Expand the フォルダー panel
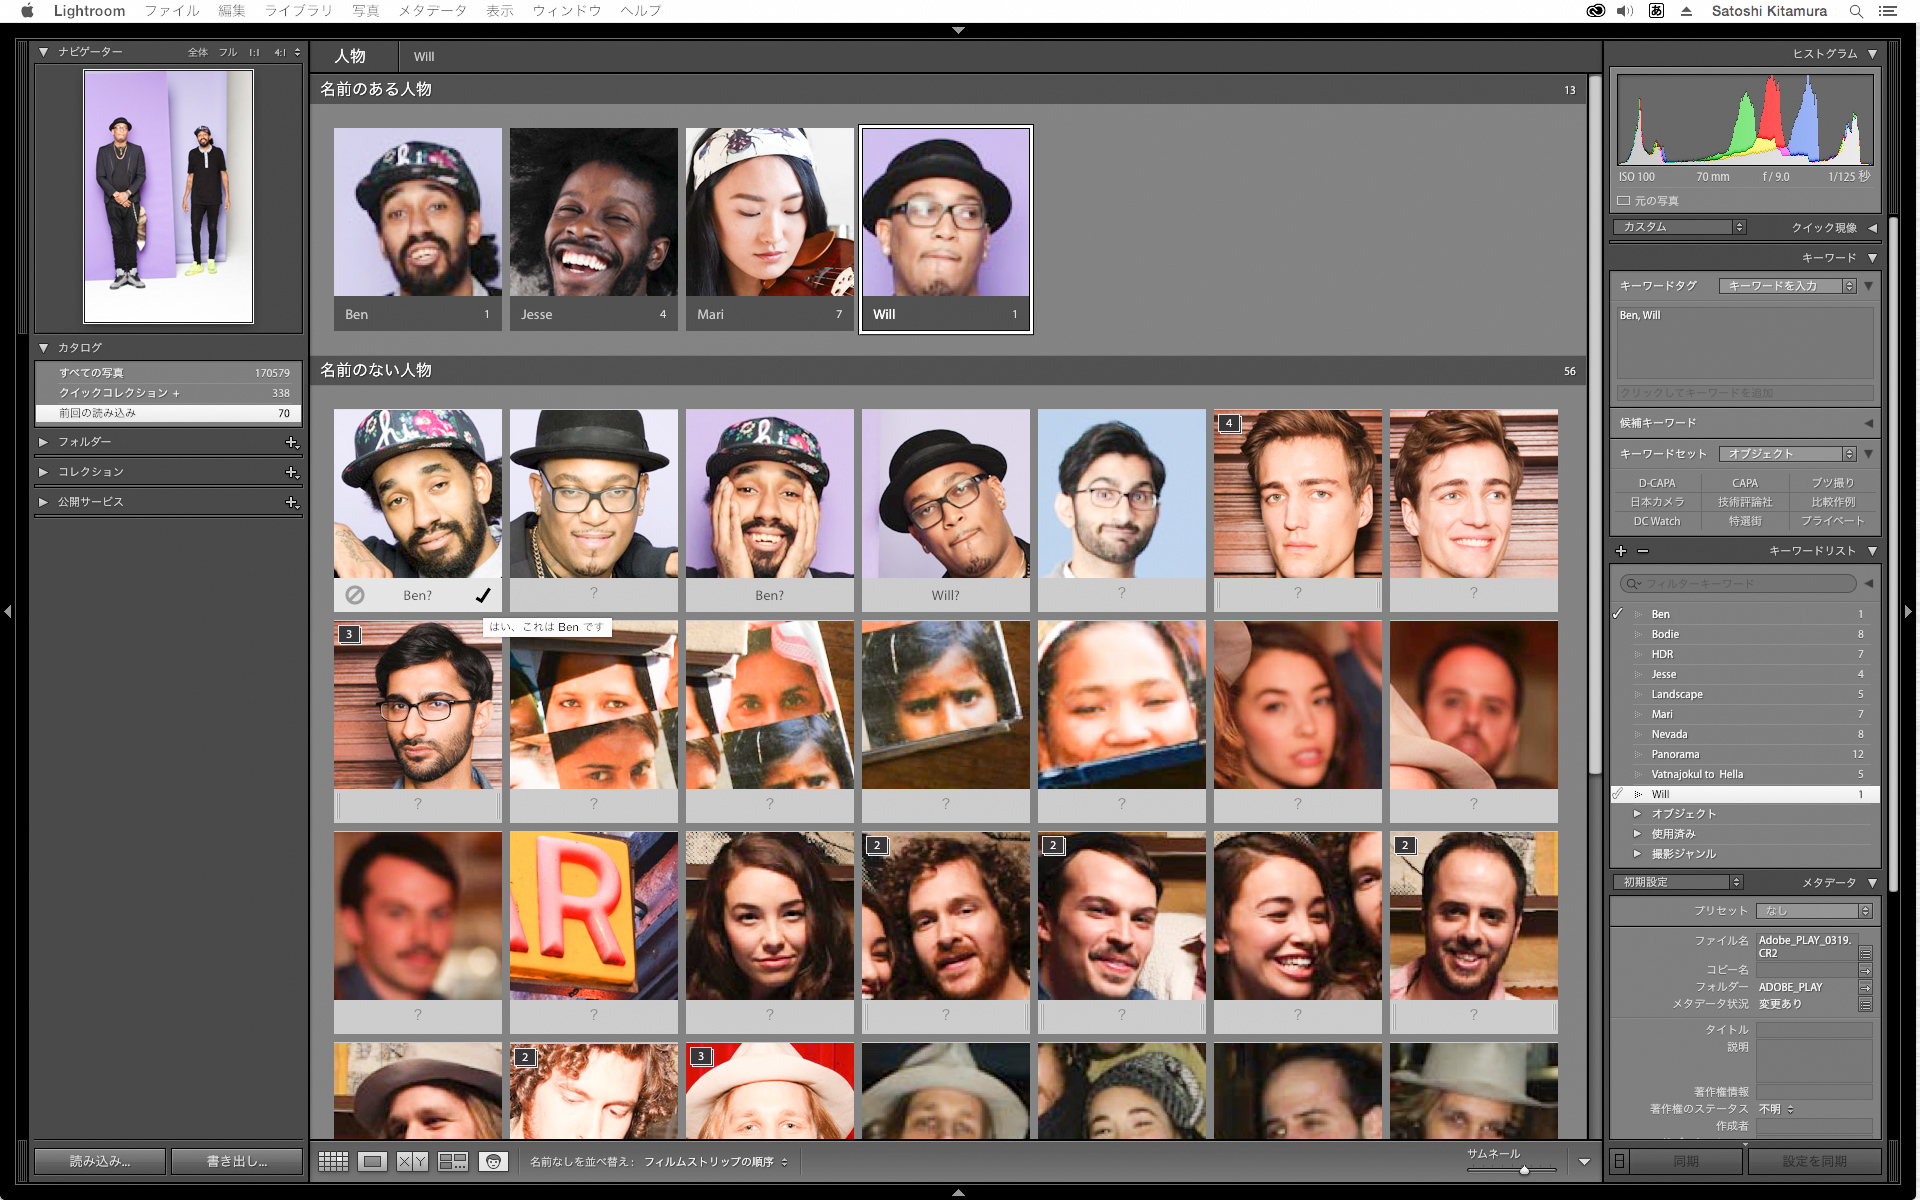1920x1200 pixels. pyautogui.click(x=43, y=442)
